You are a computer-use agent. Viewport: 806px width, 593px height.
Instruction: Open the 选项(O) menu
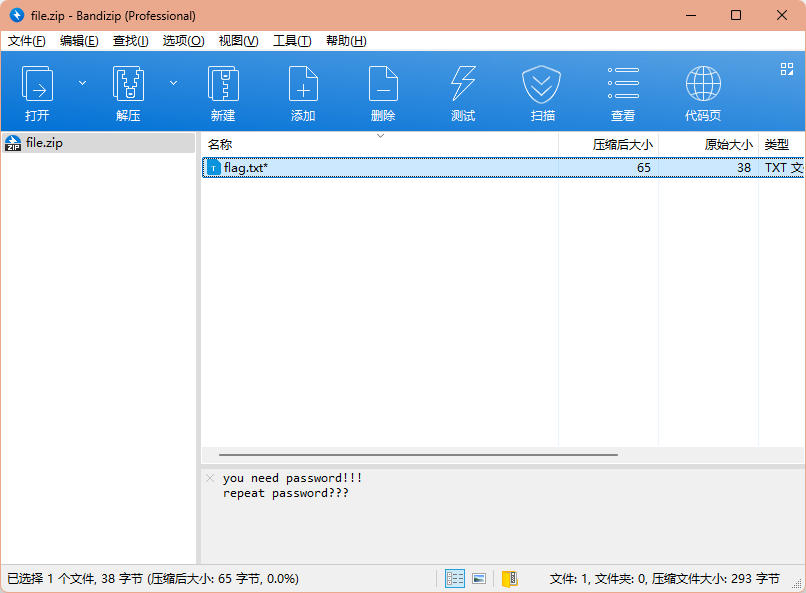click(183, 41)
